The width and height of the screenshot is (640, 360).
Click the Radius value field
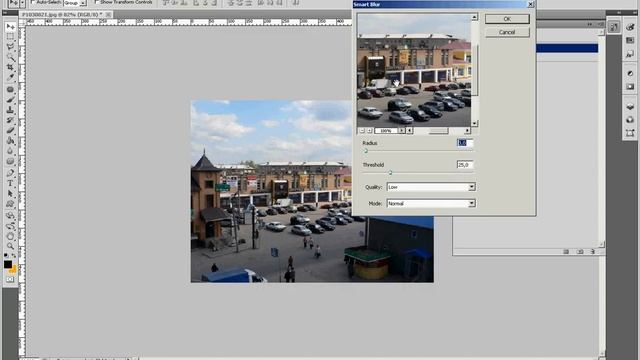click(x=465, y=143)
